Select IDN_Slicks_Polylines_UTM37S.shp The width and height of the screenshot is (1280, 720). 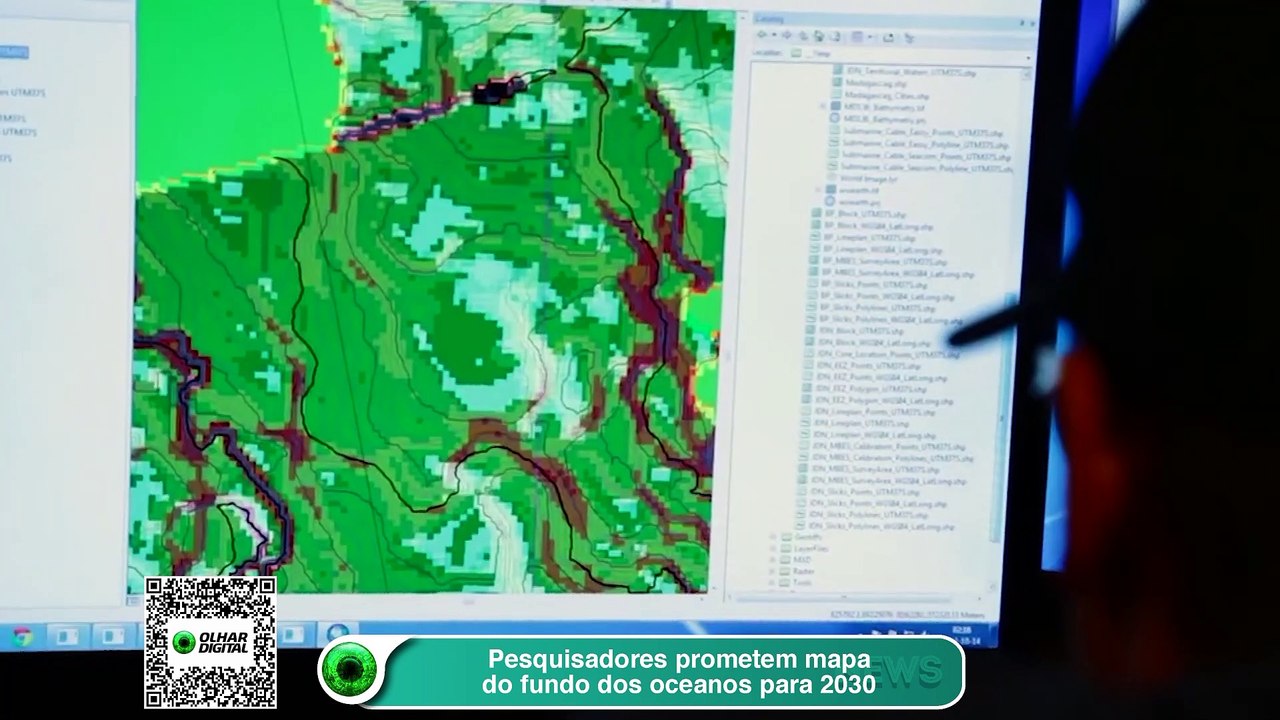coord(870,514)
